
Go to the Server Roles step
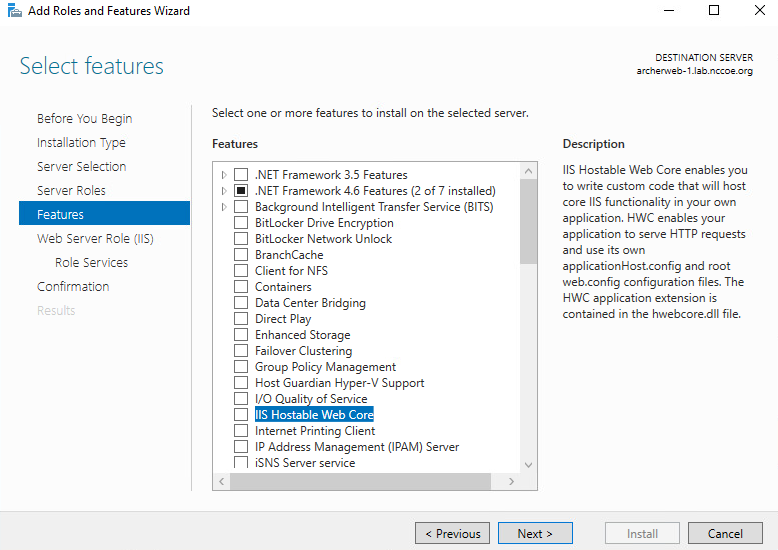click(71, 191)
